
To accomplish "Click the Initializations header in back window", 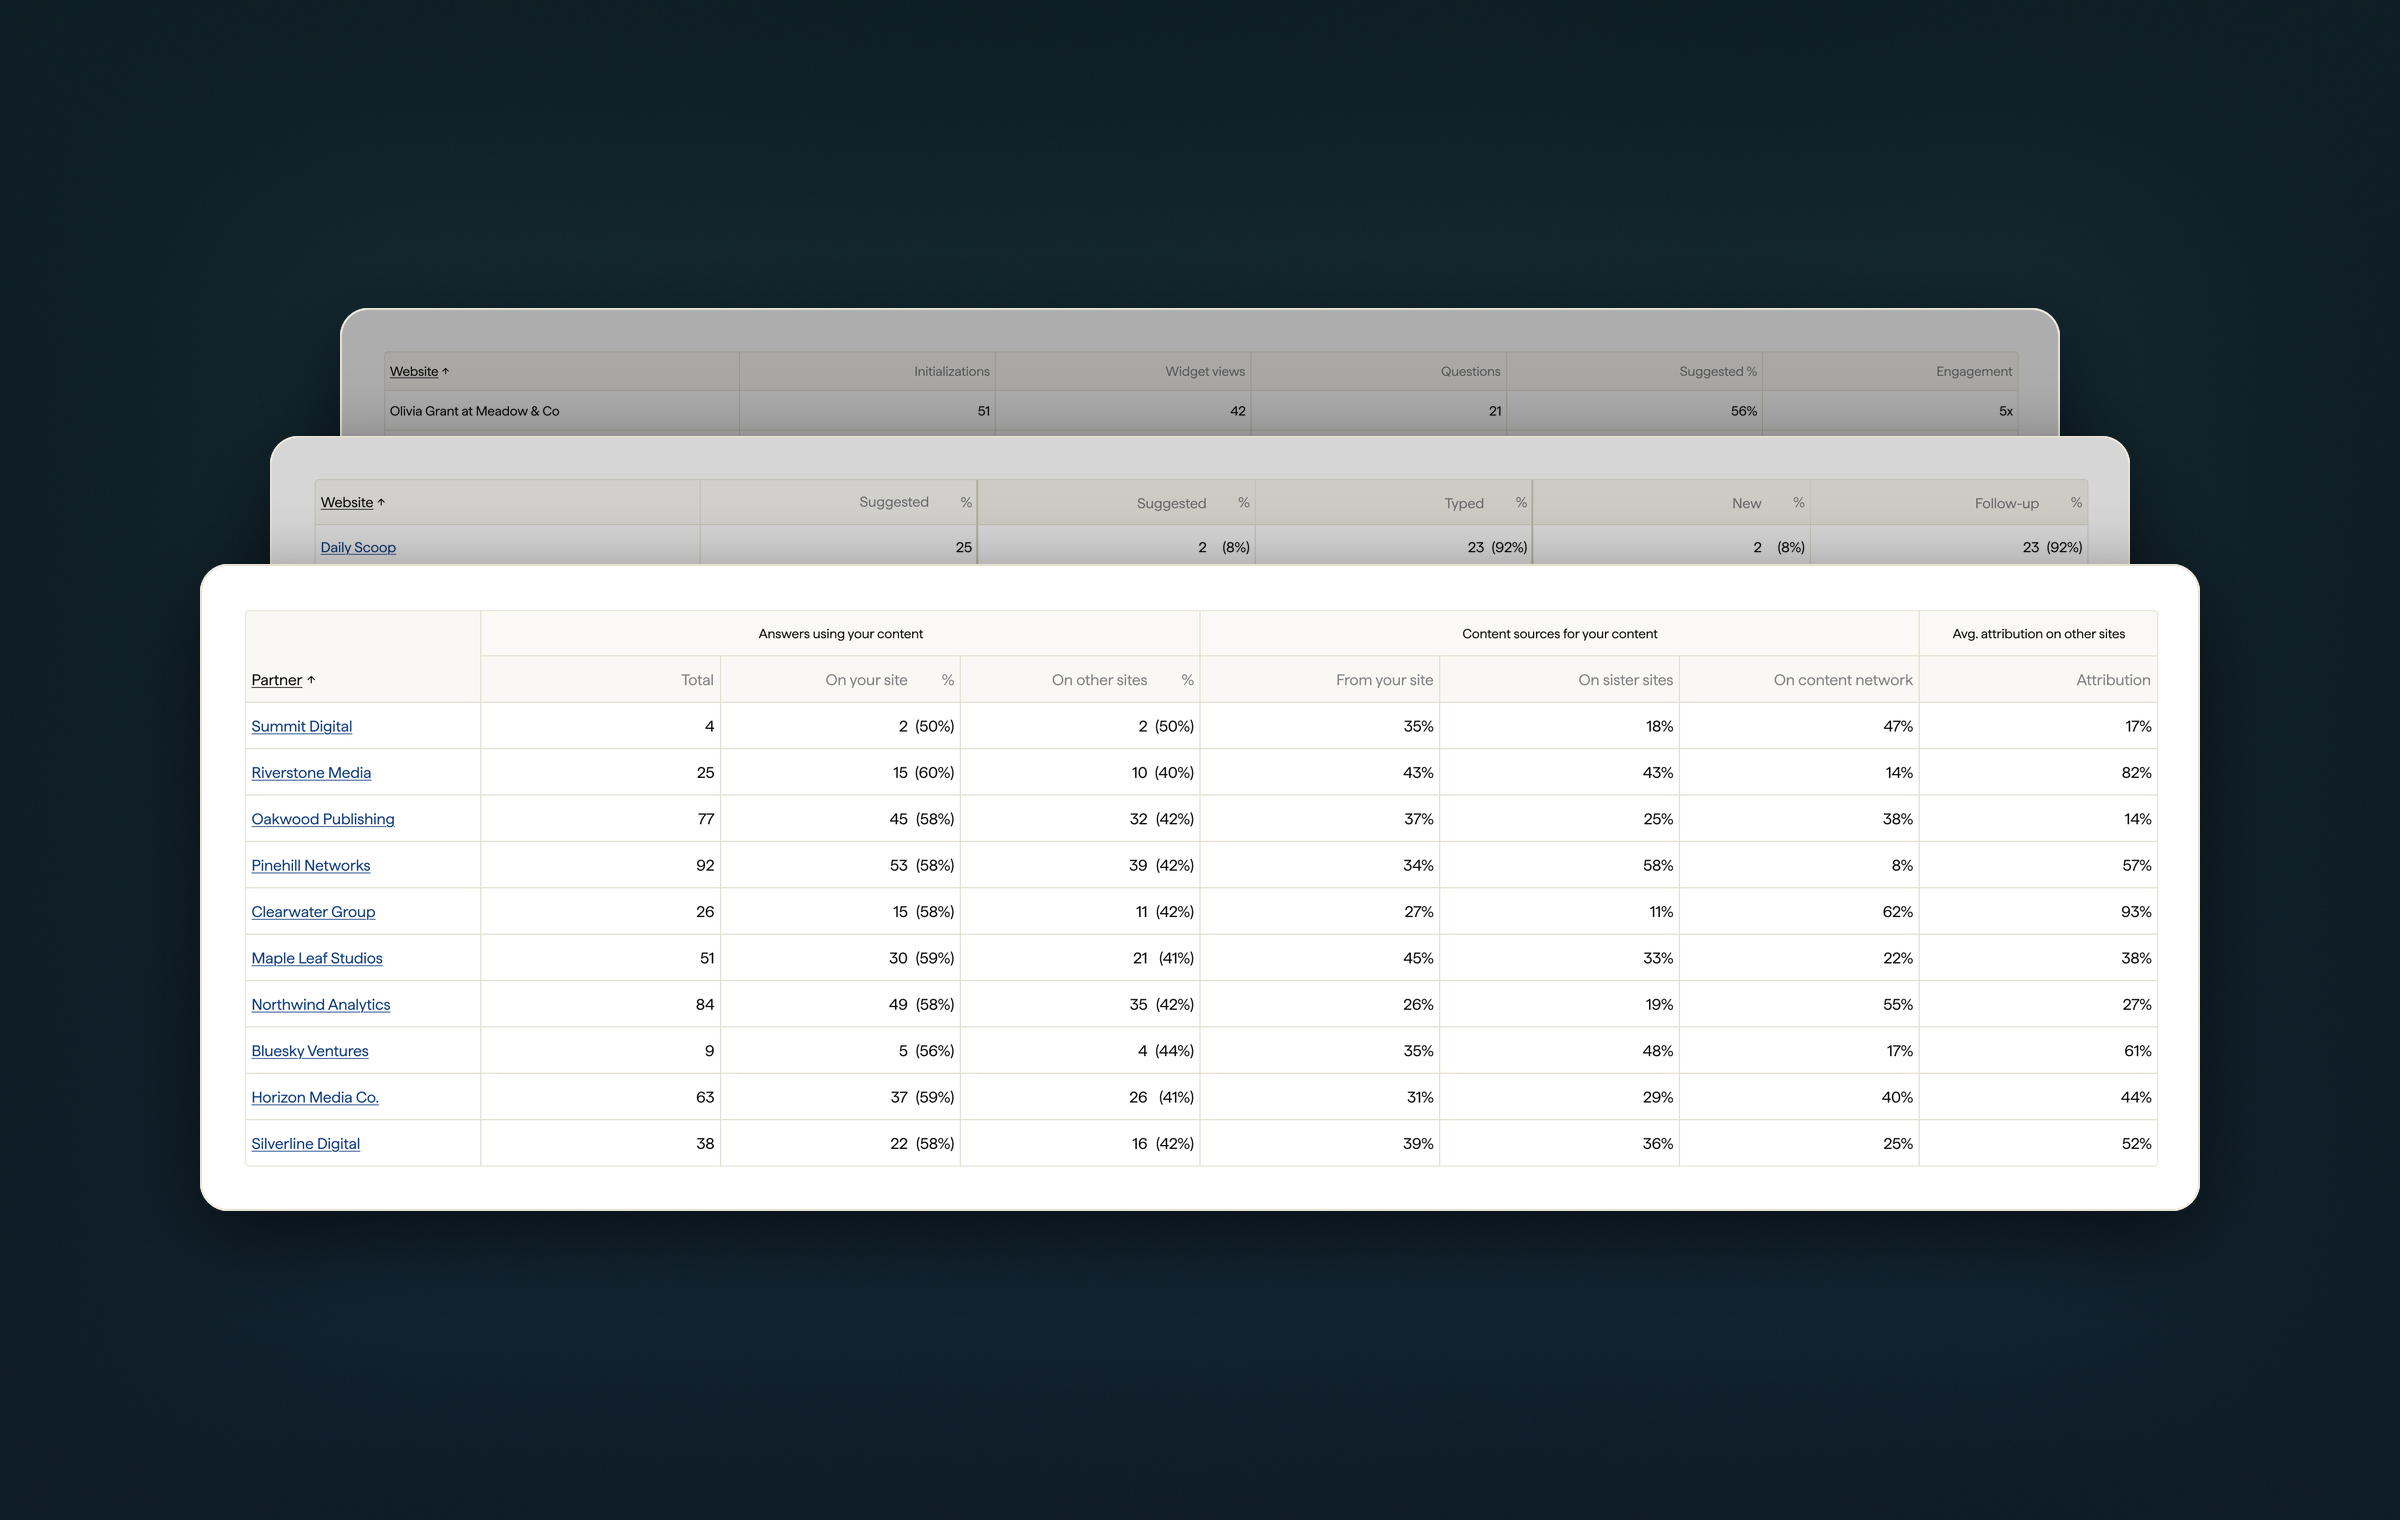I will click(x=951, y=371).
